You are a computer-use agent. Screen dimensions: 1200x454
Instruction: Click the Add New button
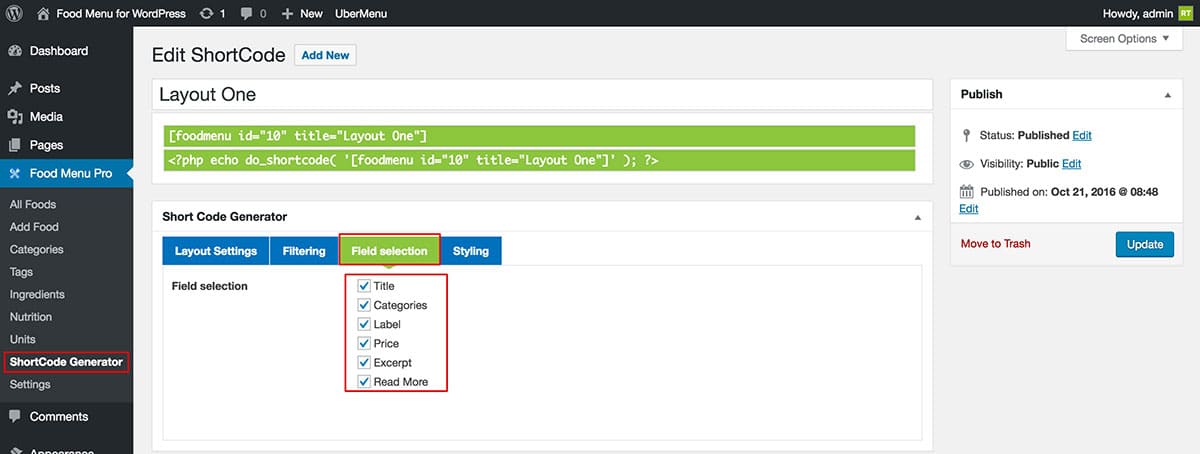(325, 55)
